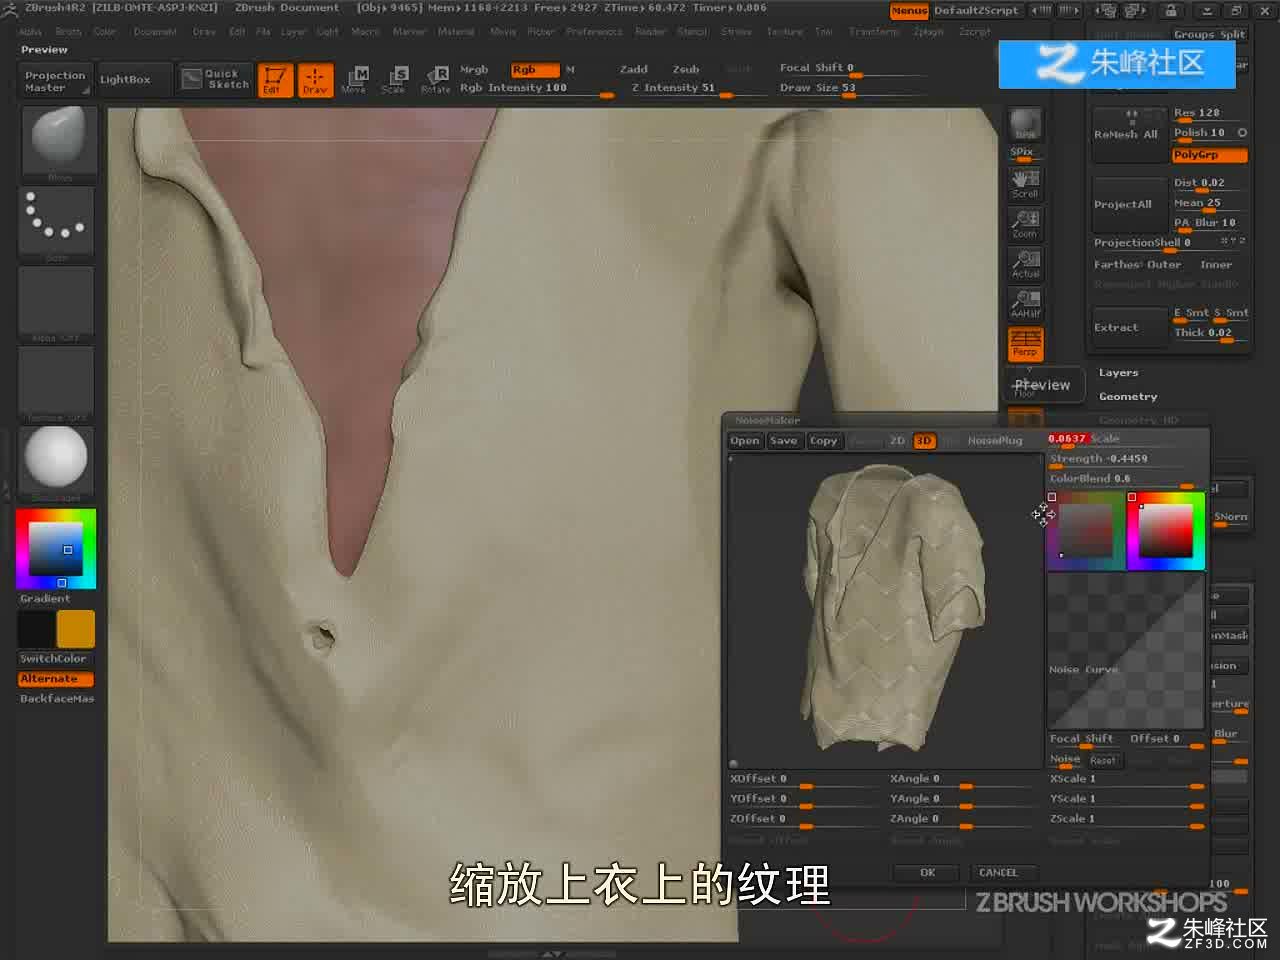The image size is (1280, 960).
Task: Click the ProjectAll button
Action: click(1127, 205)
